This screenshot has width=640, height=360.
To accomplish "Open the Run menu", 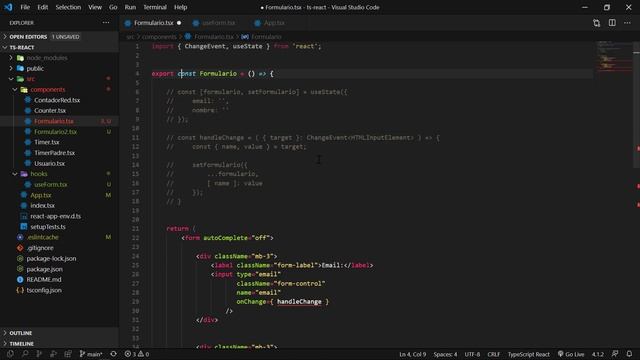I will pyautogui.click(x=130, y=7).
